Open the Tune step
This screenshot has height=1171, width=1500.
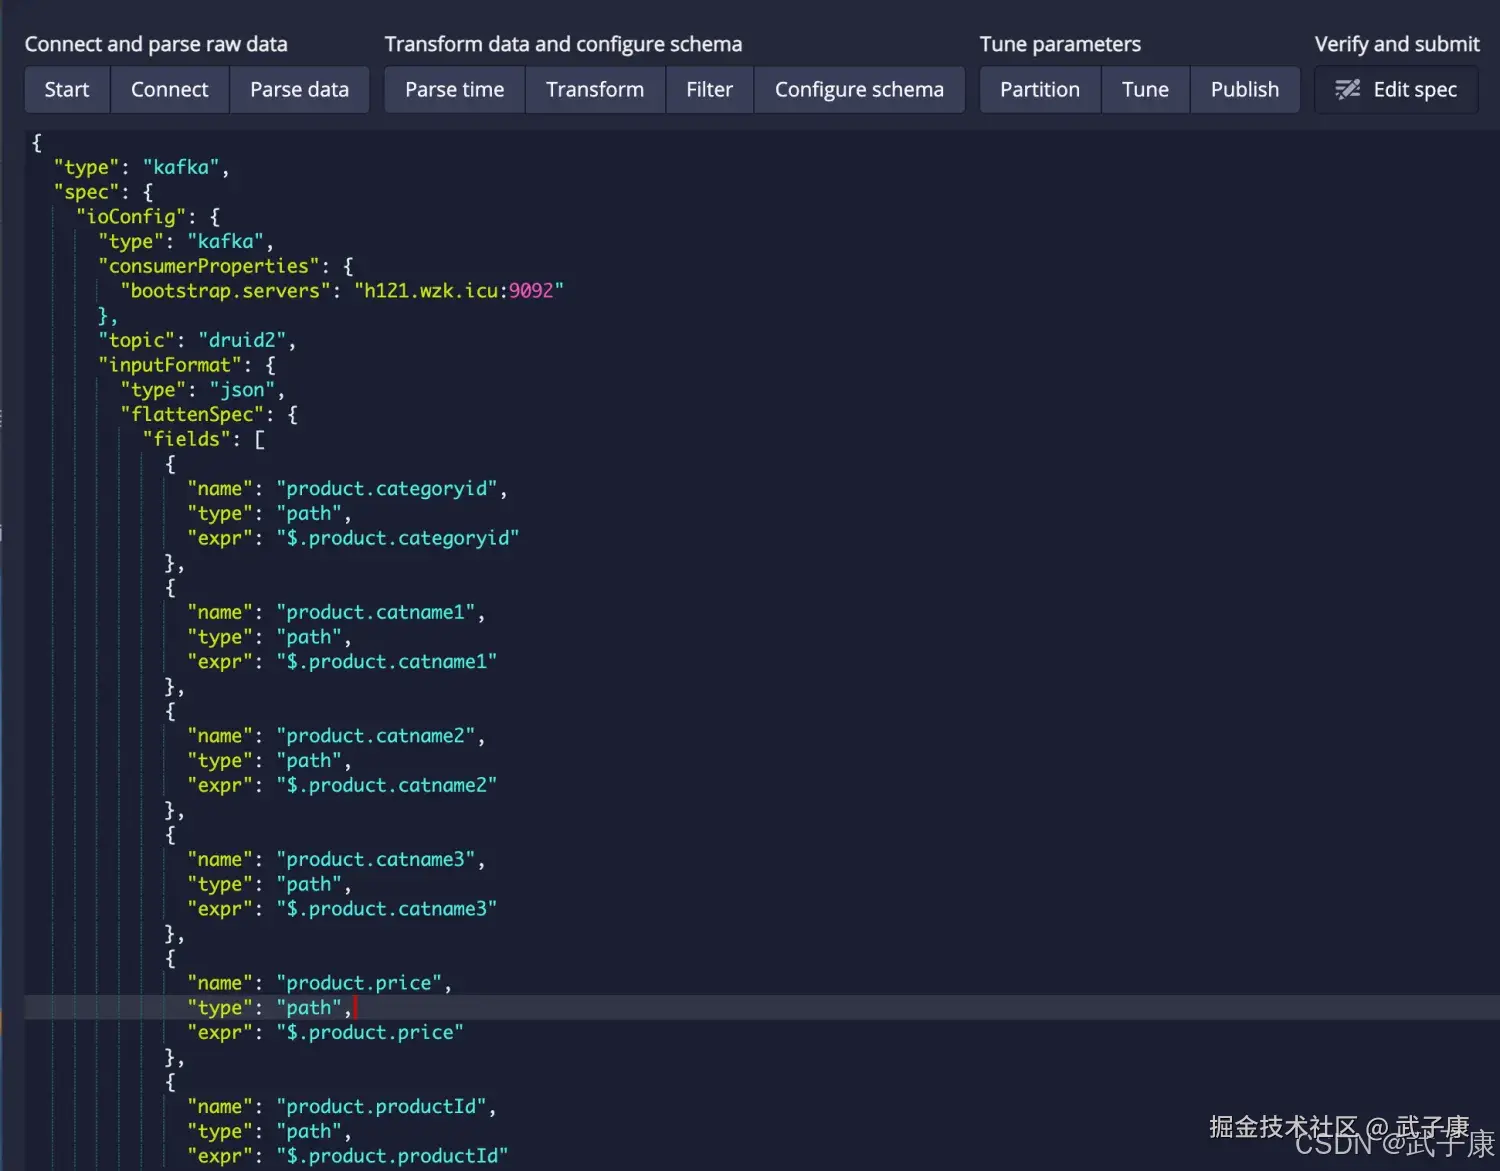pyautogui.click(x=1145, y=89)
